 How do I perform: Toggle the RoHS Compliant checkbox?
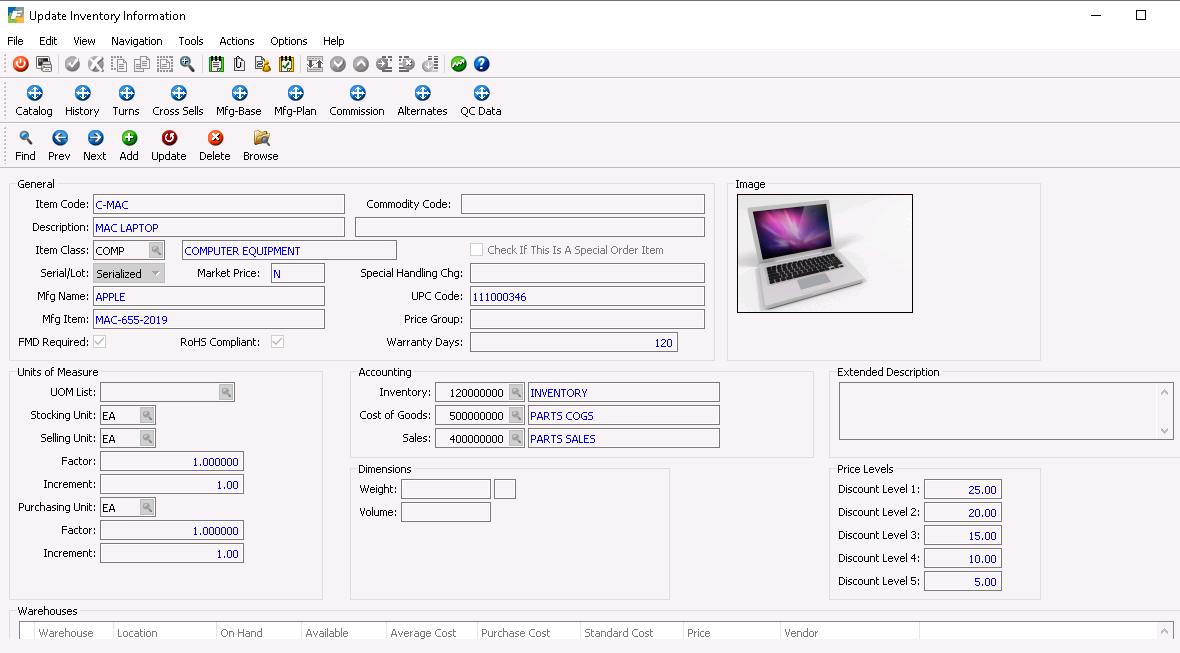[277, 342]
